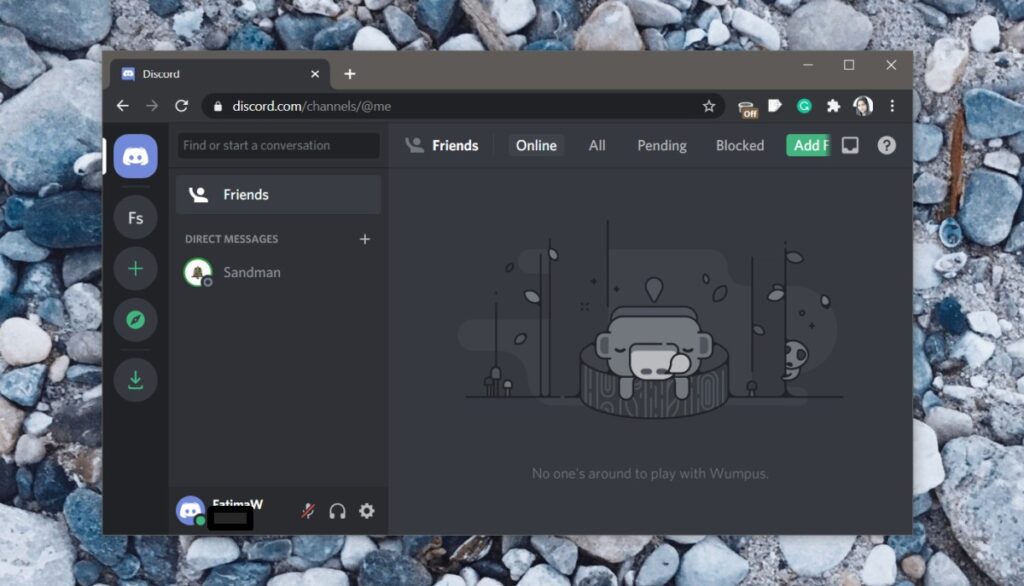Expand the Direct Messages plus control
Screen dimensions: 1024x586
[x=365, y=239]
